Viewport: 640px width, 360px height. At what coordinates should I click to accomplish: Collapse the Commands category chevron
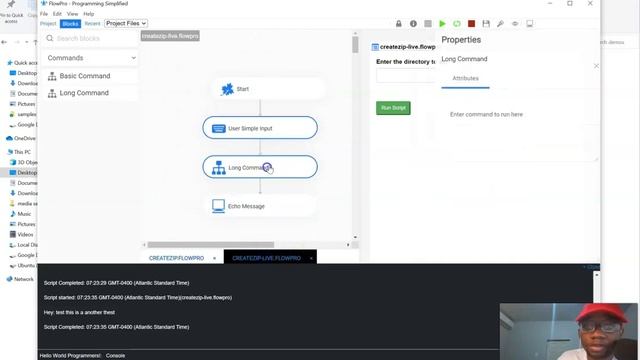point(133,58)
